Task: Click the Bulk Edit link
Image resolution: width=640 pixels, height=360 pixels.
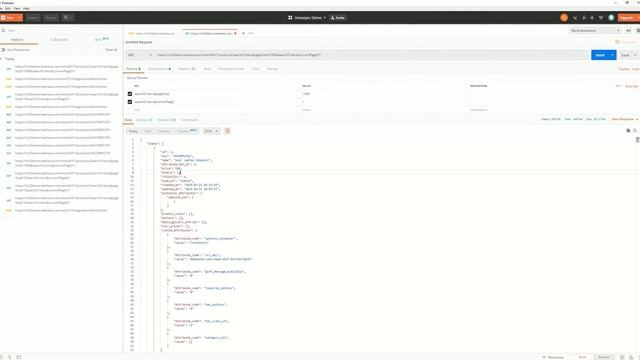Action: (631, 86)
